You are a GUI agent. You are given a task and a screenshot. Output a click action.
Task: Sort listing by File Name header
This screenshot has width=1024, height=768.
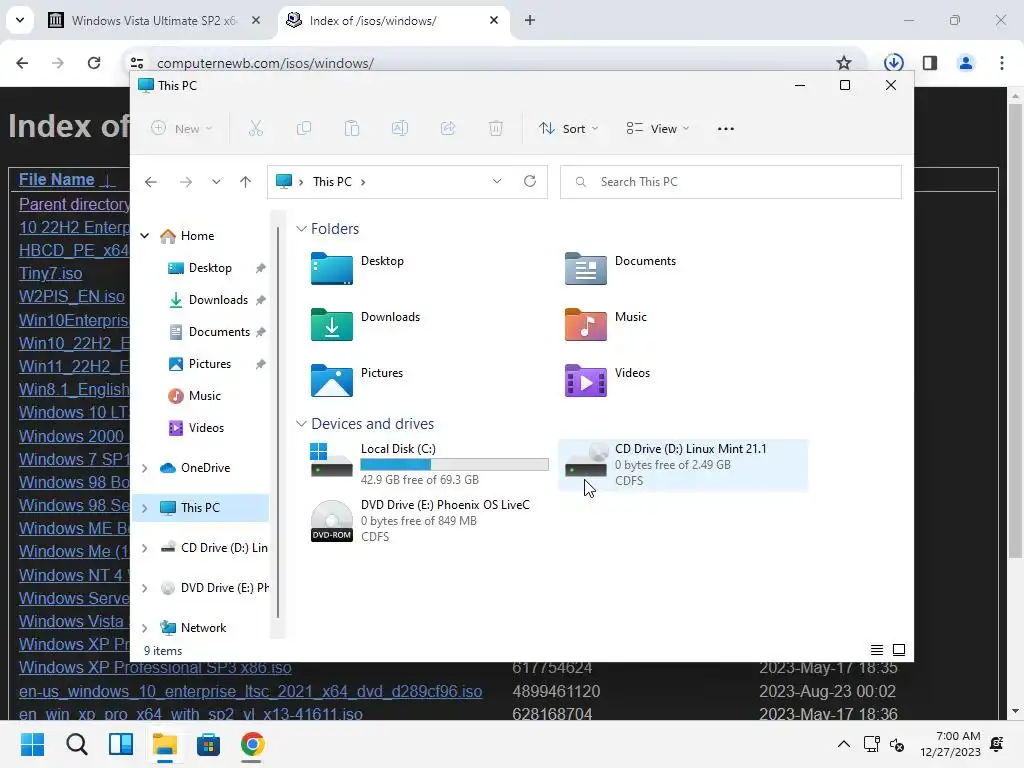[x=57, y=180]
